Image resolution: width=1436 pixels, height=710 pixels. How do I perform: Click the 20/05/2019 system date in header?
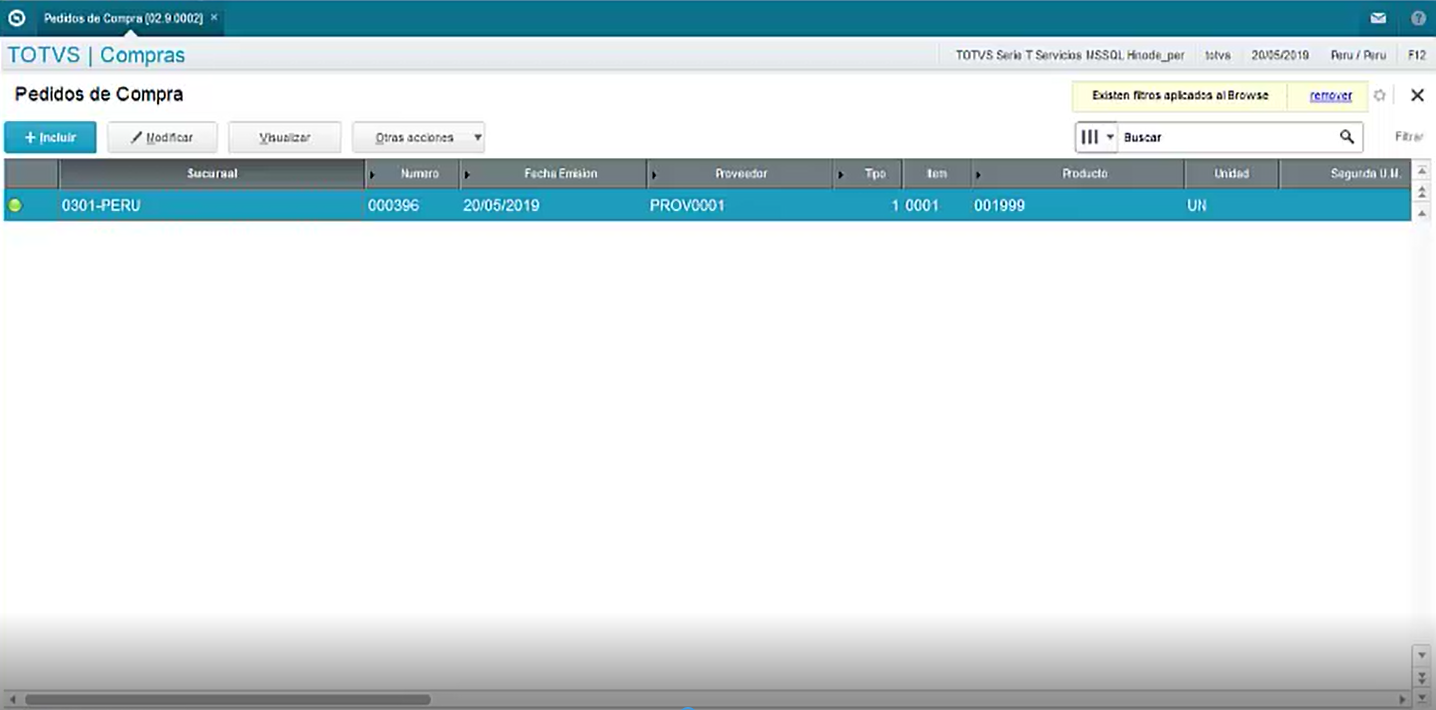1279,55
